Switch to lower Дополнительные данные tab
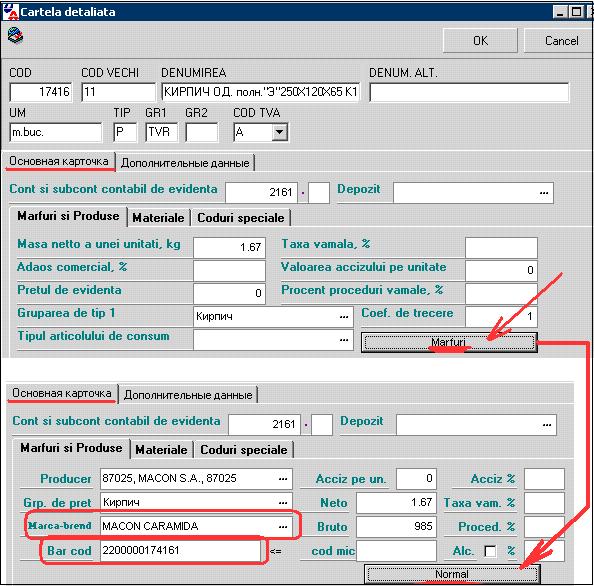The height and width of the screenshot is (586, 594). [188, 395]
